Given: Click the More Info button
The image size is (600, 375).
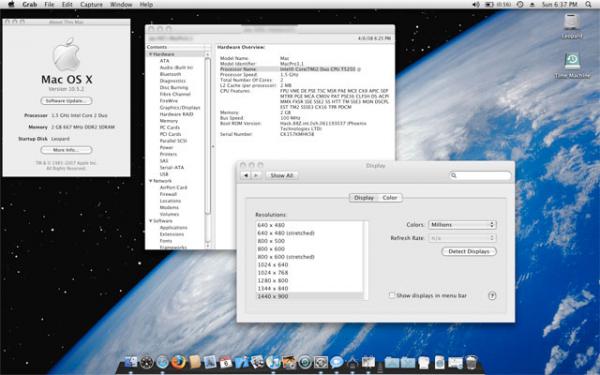Looking at the screenshot, I should click(x=66, y=150).
